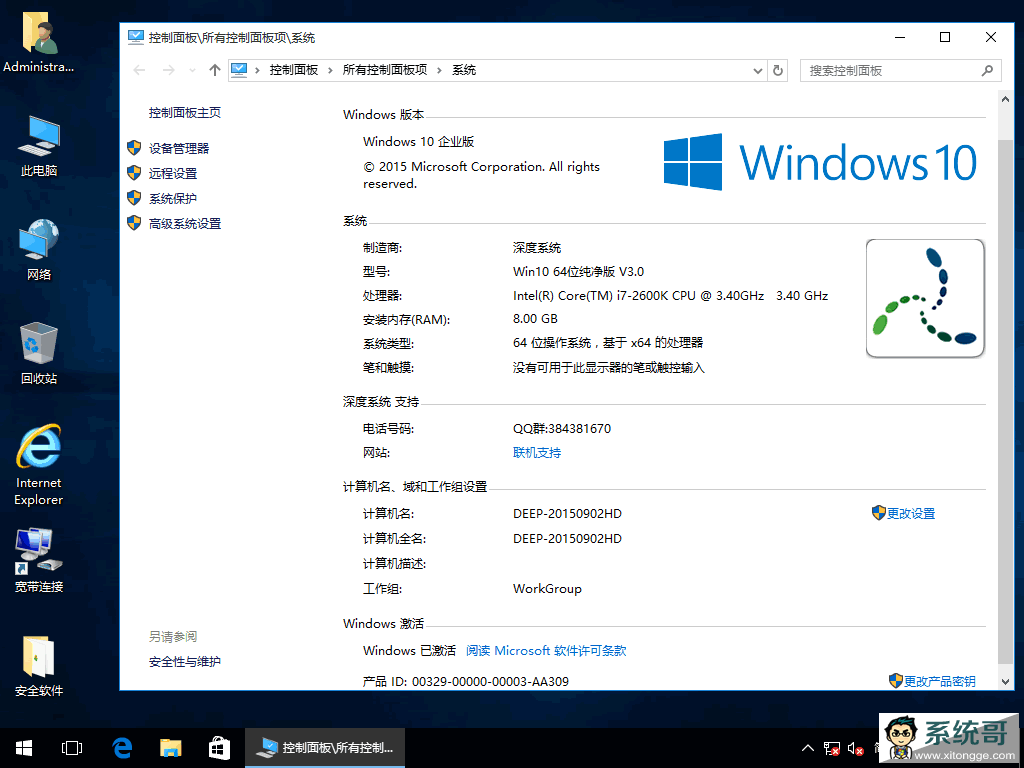Click the 'Windows 已激活' status text
The height and width of the screenshot is (768, 1024).
(409, 650)
